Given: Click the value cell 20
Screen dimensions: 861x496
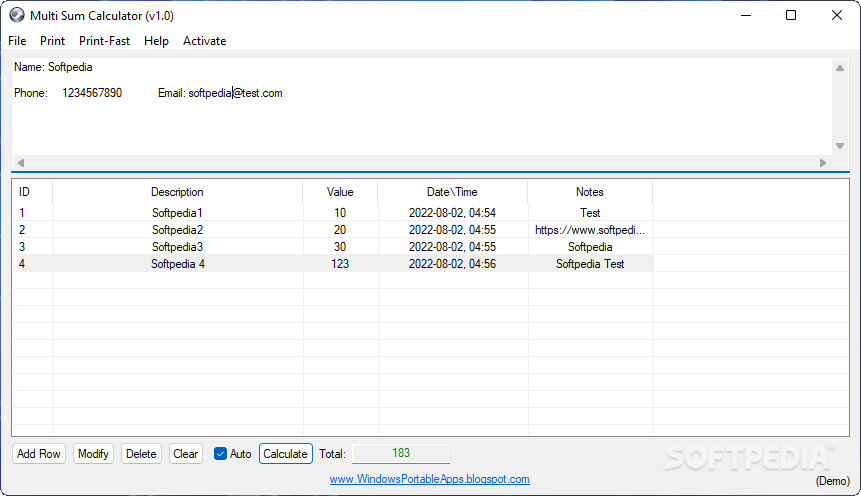Looking at the screenshot, I should pyautogui.click(x=340, y=230).
